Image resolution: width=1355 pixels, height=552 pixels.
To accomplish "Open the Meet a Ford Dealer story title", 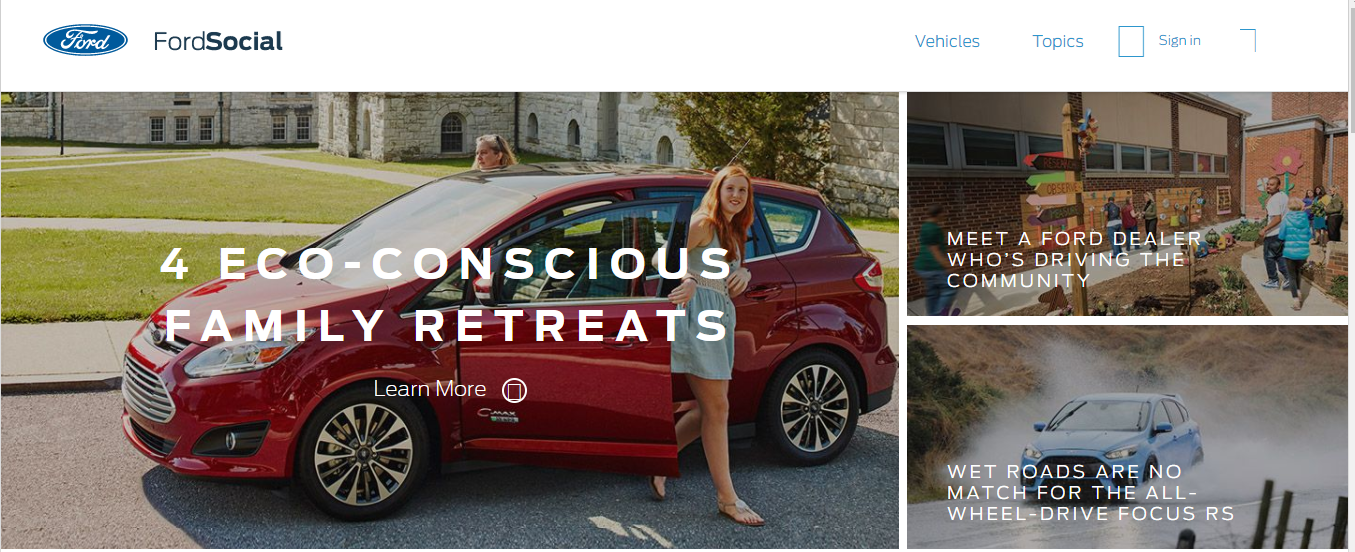I will 1074,260.
